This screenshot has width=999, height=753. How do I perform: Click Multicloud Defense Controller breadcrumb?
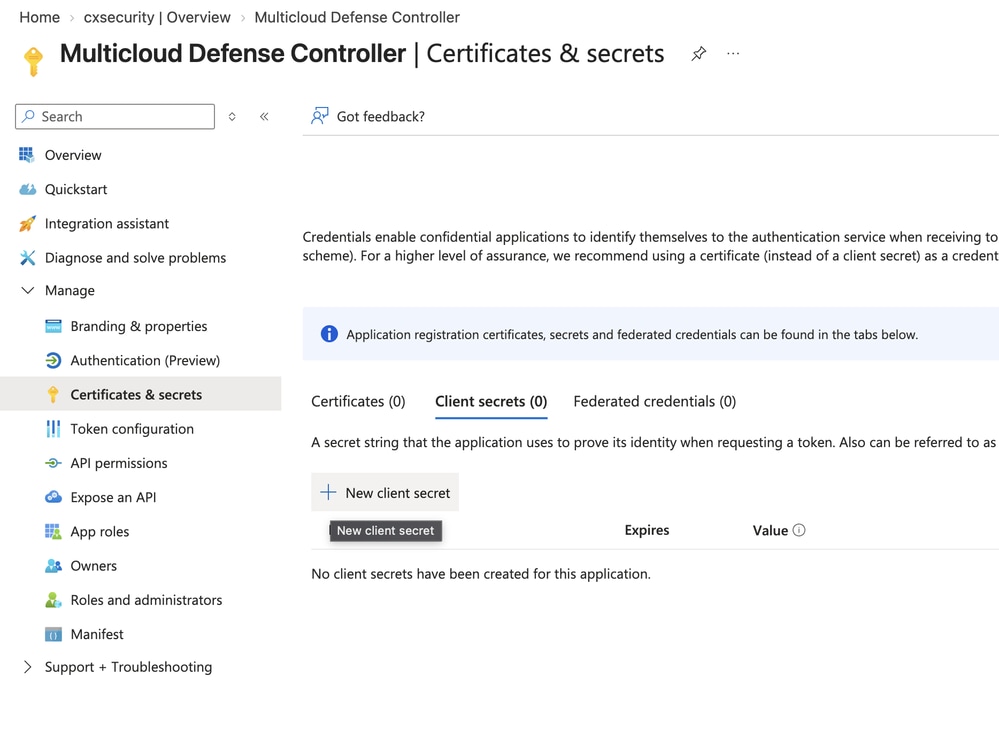(x=357, y=17)
